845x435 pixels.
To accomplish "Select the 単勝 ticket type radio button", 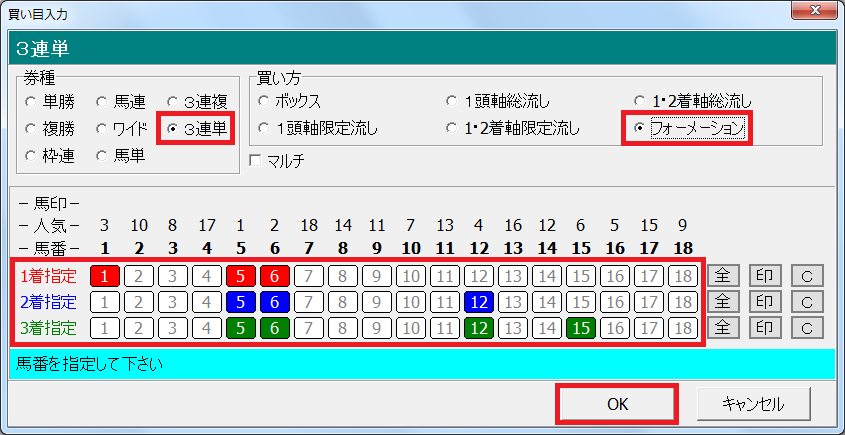I will click(31, 101).
